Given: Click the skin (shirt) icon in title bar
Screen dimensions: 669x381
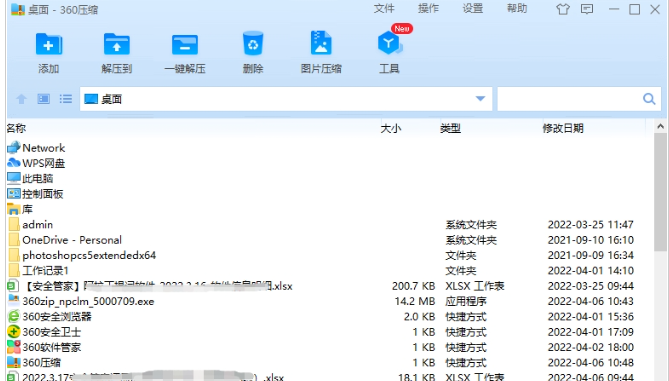Looking at the screenshot, I should 563,9.
